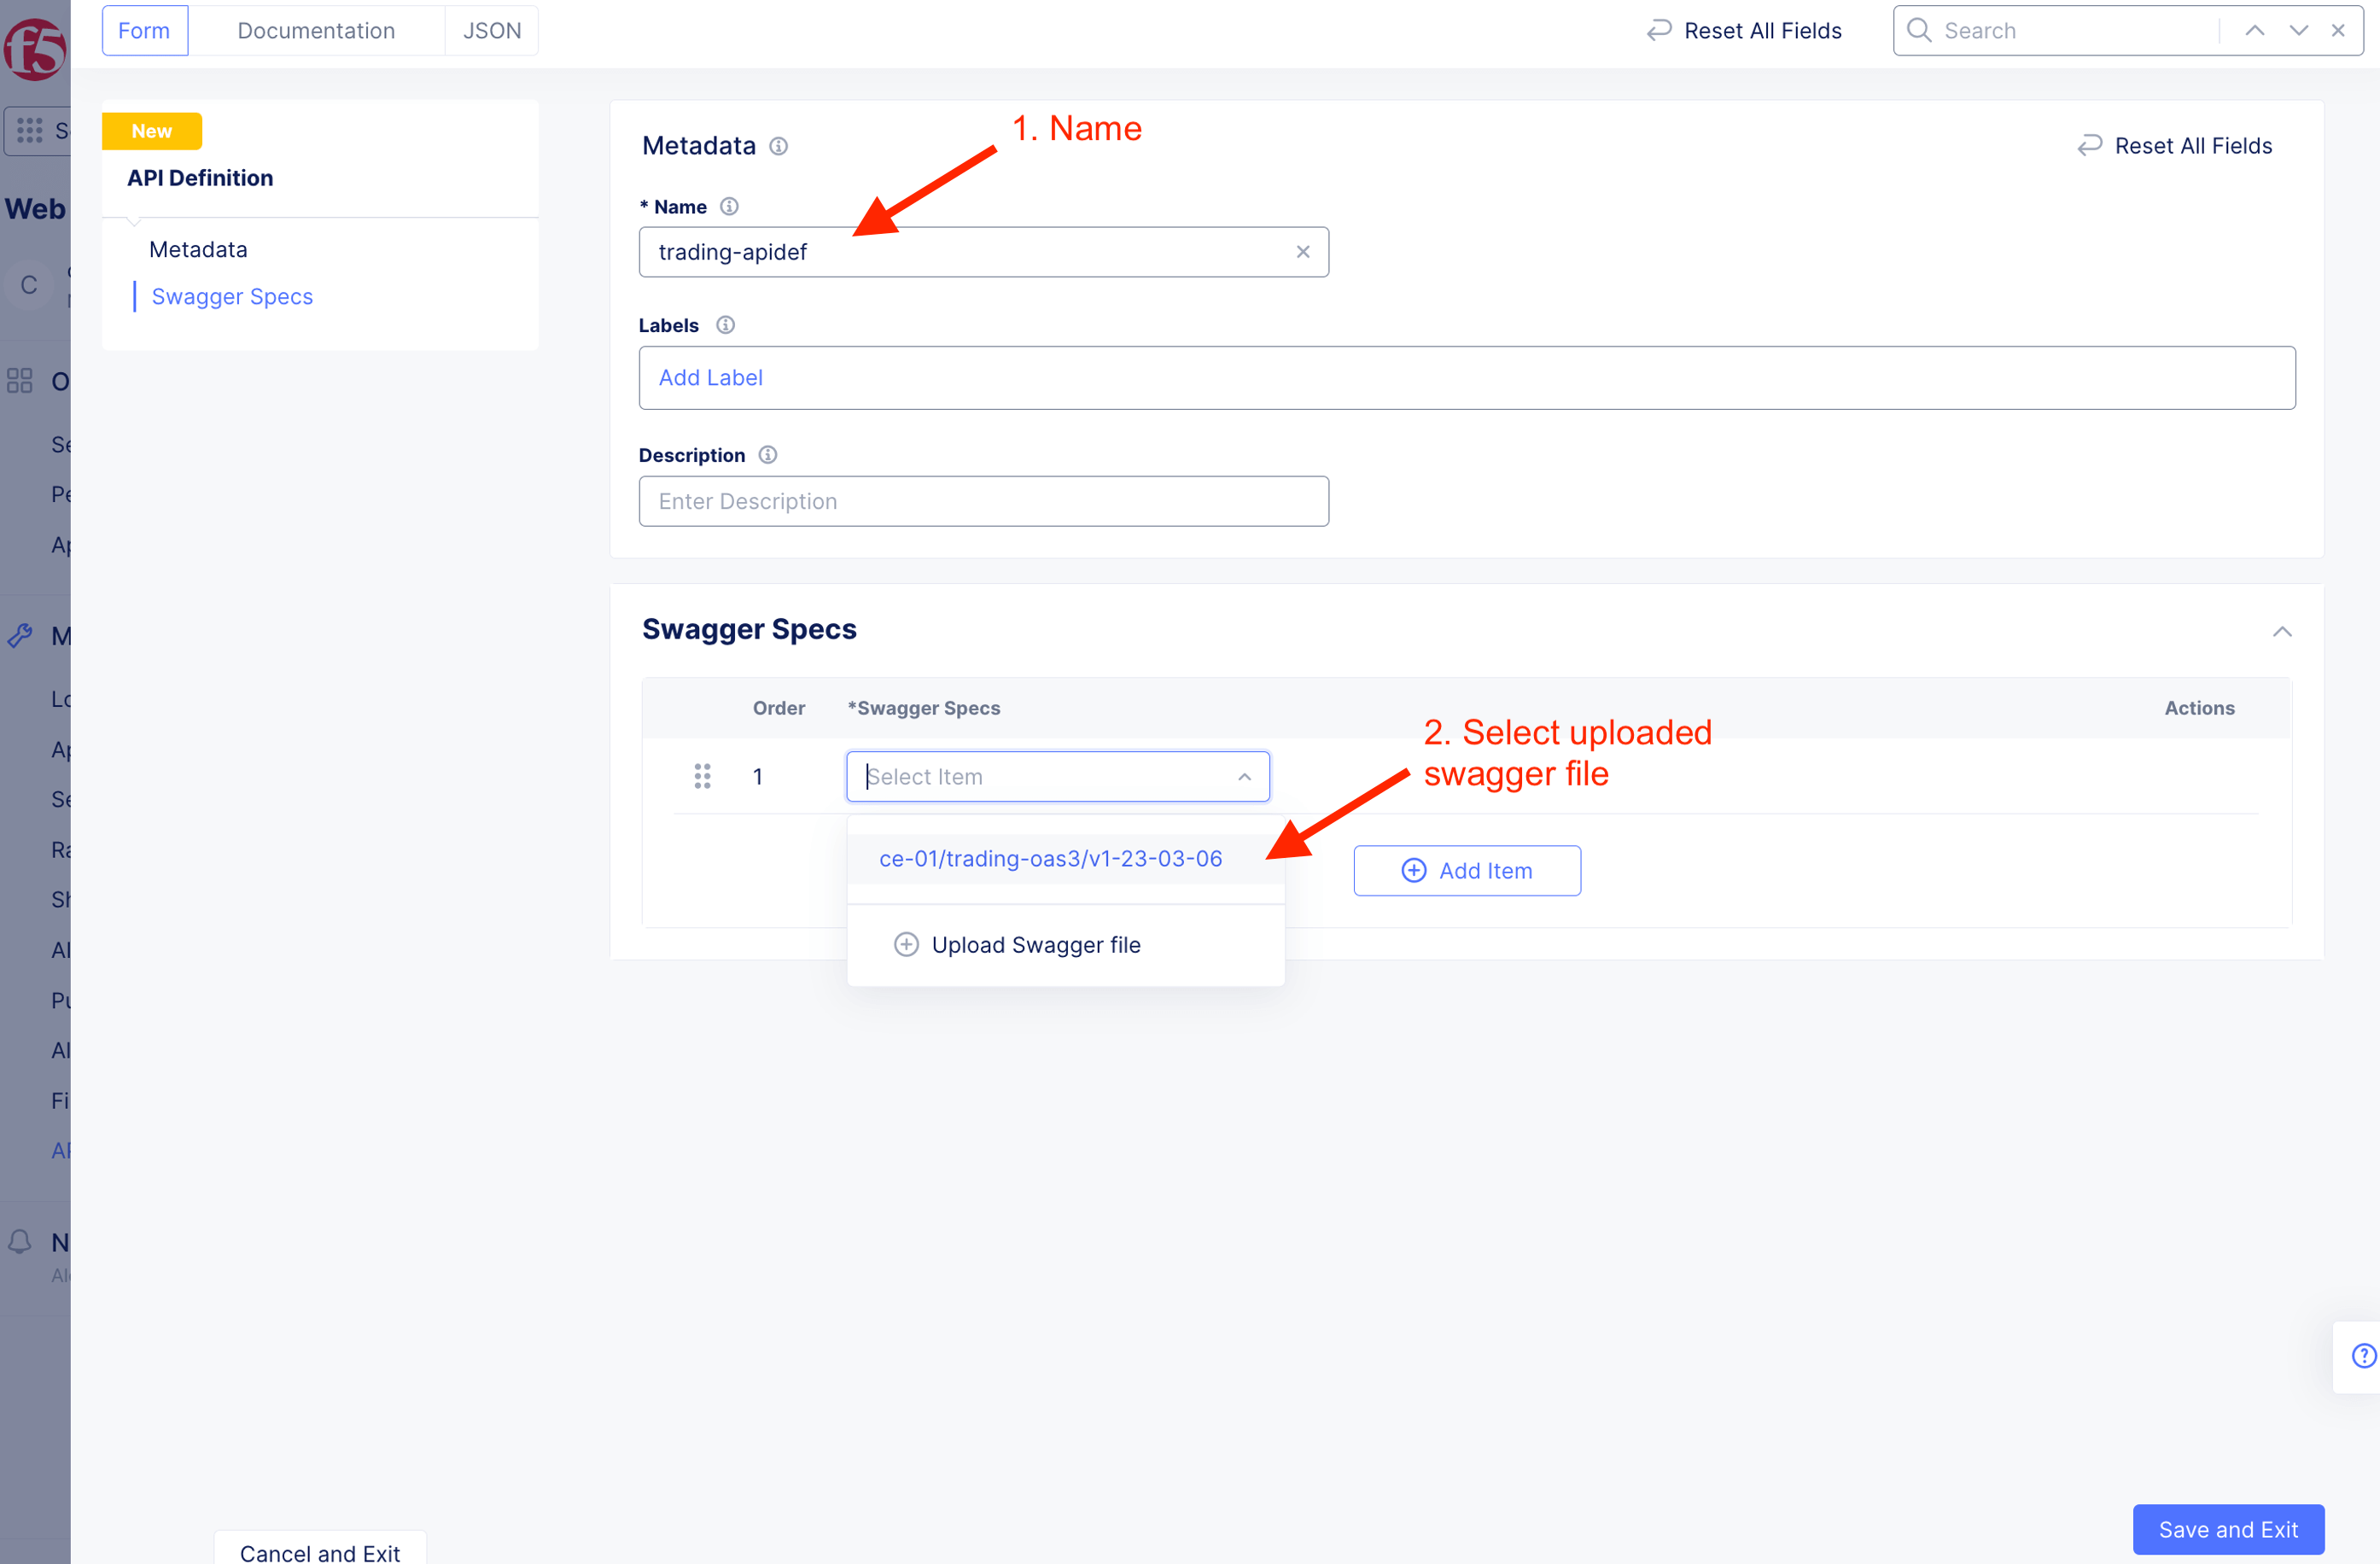This screenshot has height=1564, width=2380.
Task: Collapse the Select Item dropdown
Action: coord(1244,777)
